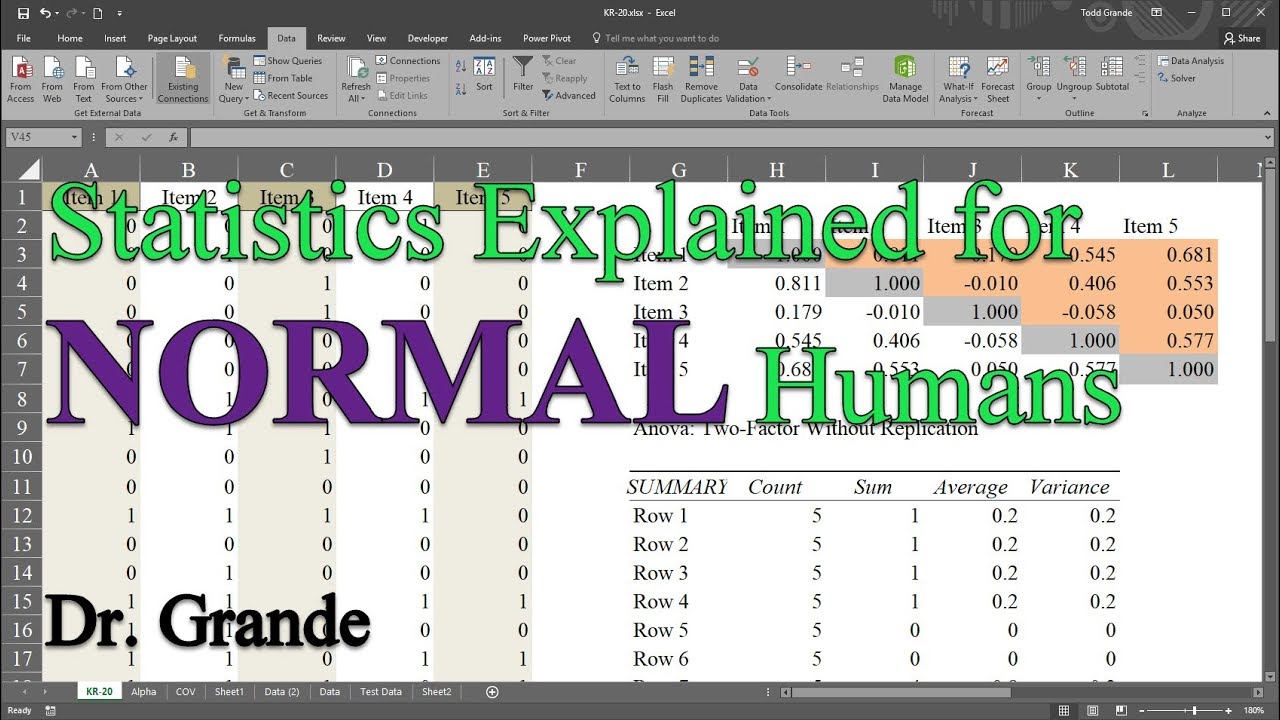Select the cell labeled "SUMMARY"
The image size is (1280, 720).
tap(677, 487)
